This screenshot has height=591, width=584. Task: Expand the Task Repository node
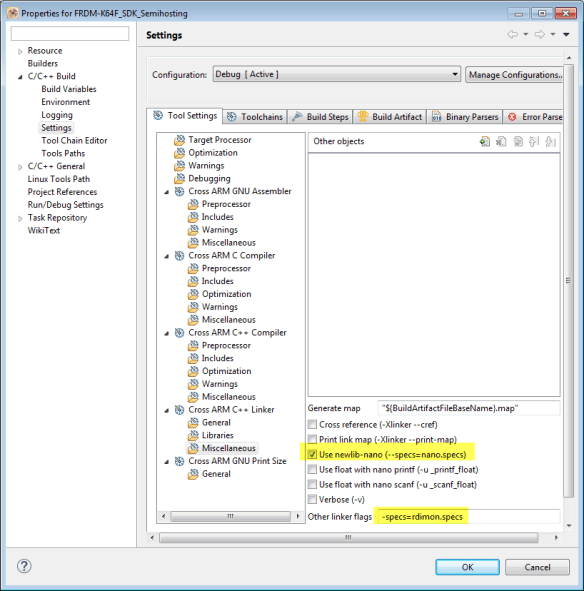coord(20,218)
